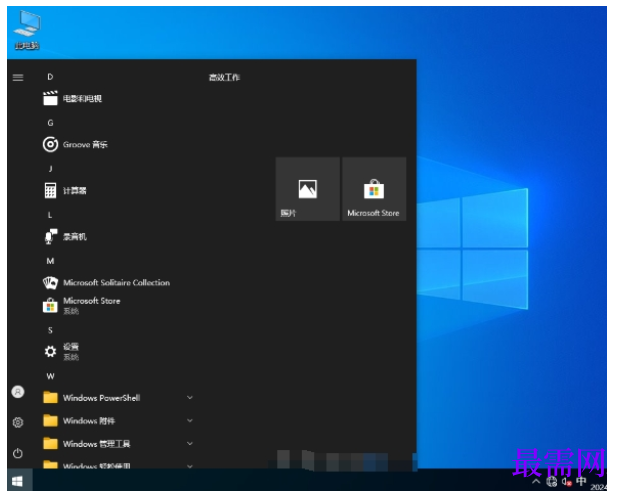
Task: Open the Voice Recorder app icon
Action: [x=50, y=236]
